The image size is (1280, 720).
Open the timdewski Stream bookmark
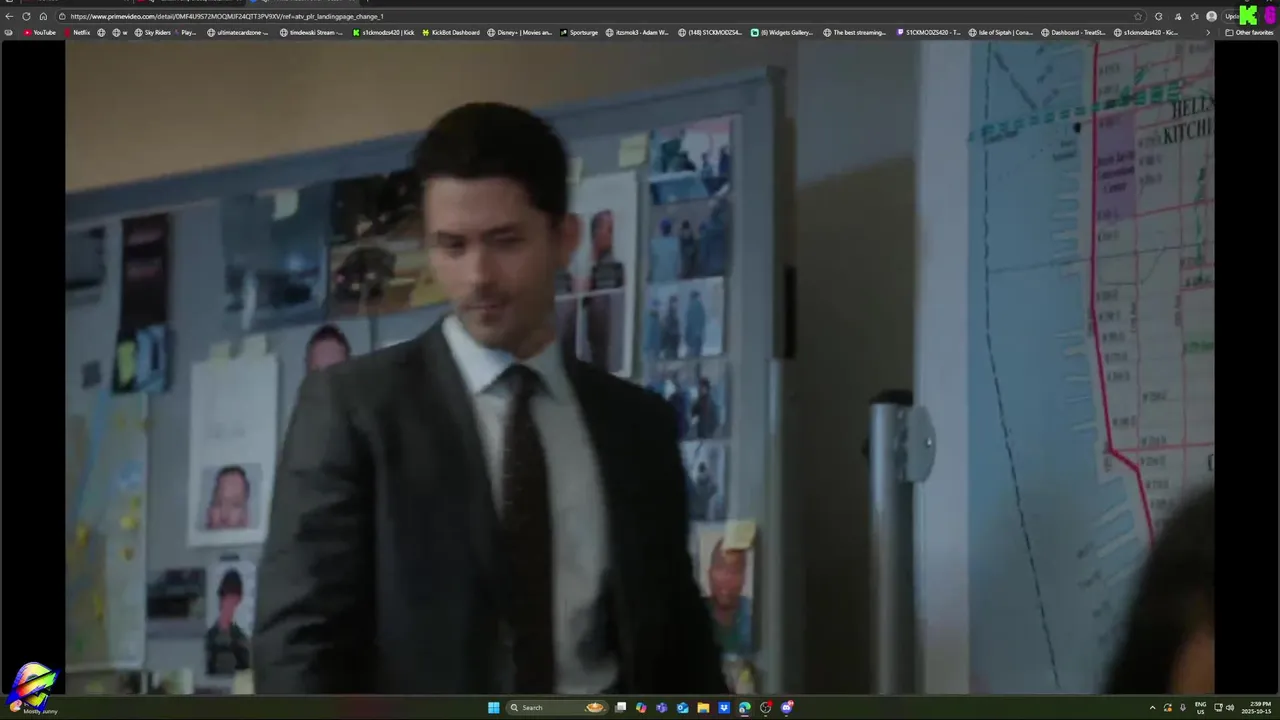pyautogui.click(x=311, y=32)
